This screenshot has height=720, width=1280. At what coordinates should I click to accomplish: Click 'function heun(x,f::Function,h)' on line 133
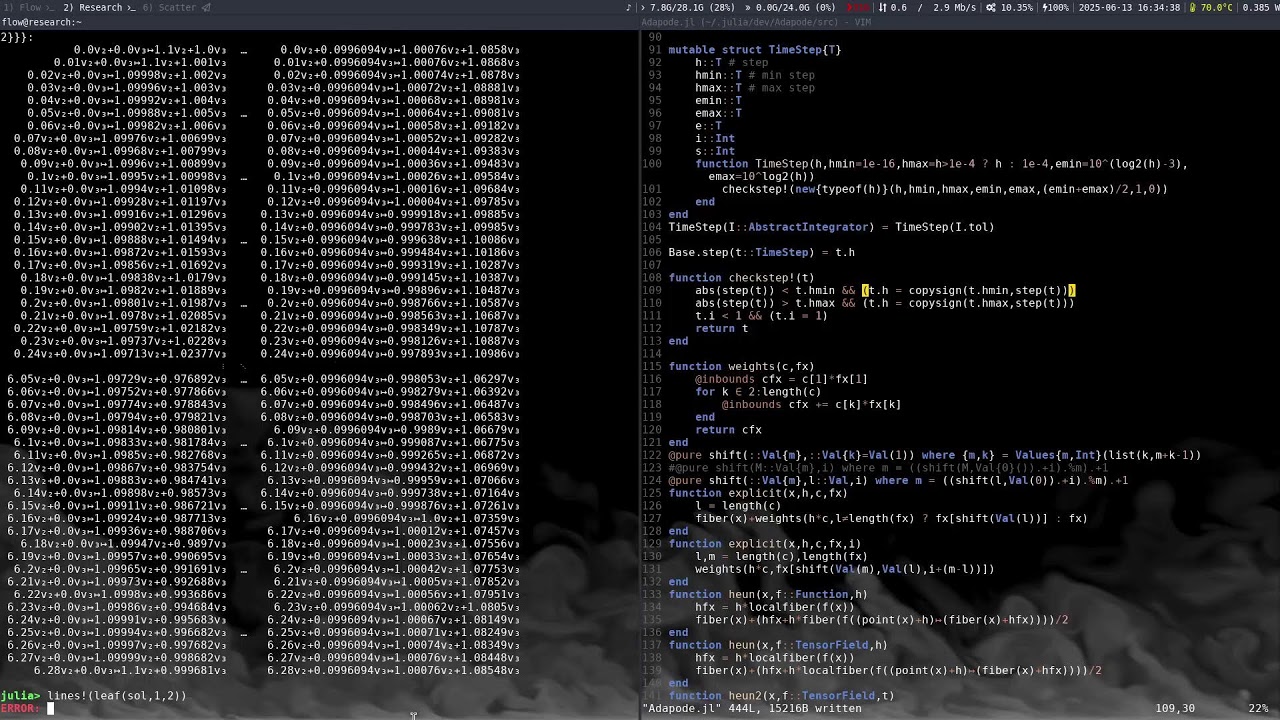pos(768,594)
